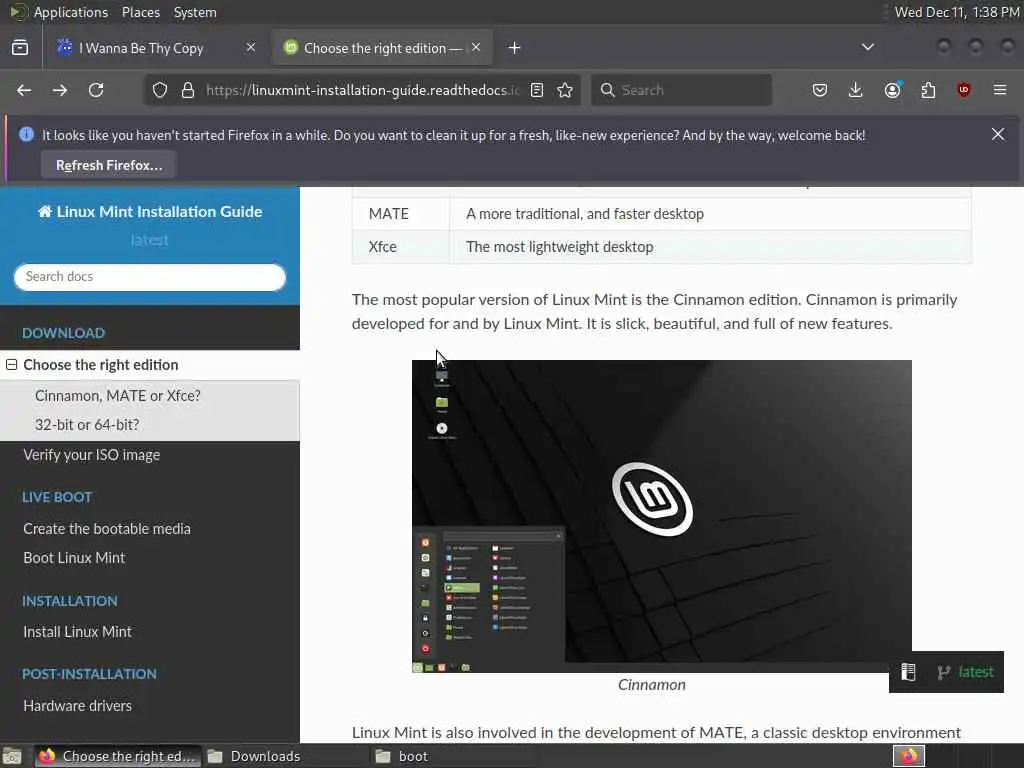Open the System menu
Image resolution: width=1024 pixels, height=768 pixels.
pos(195,12)
